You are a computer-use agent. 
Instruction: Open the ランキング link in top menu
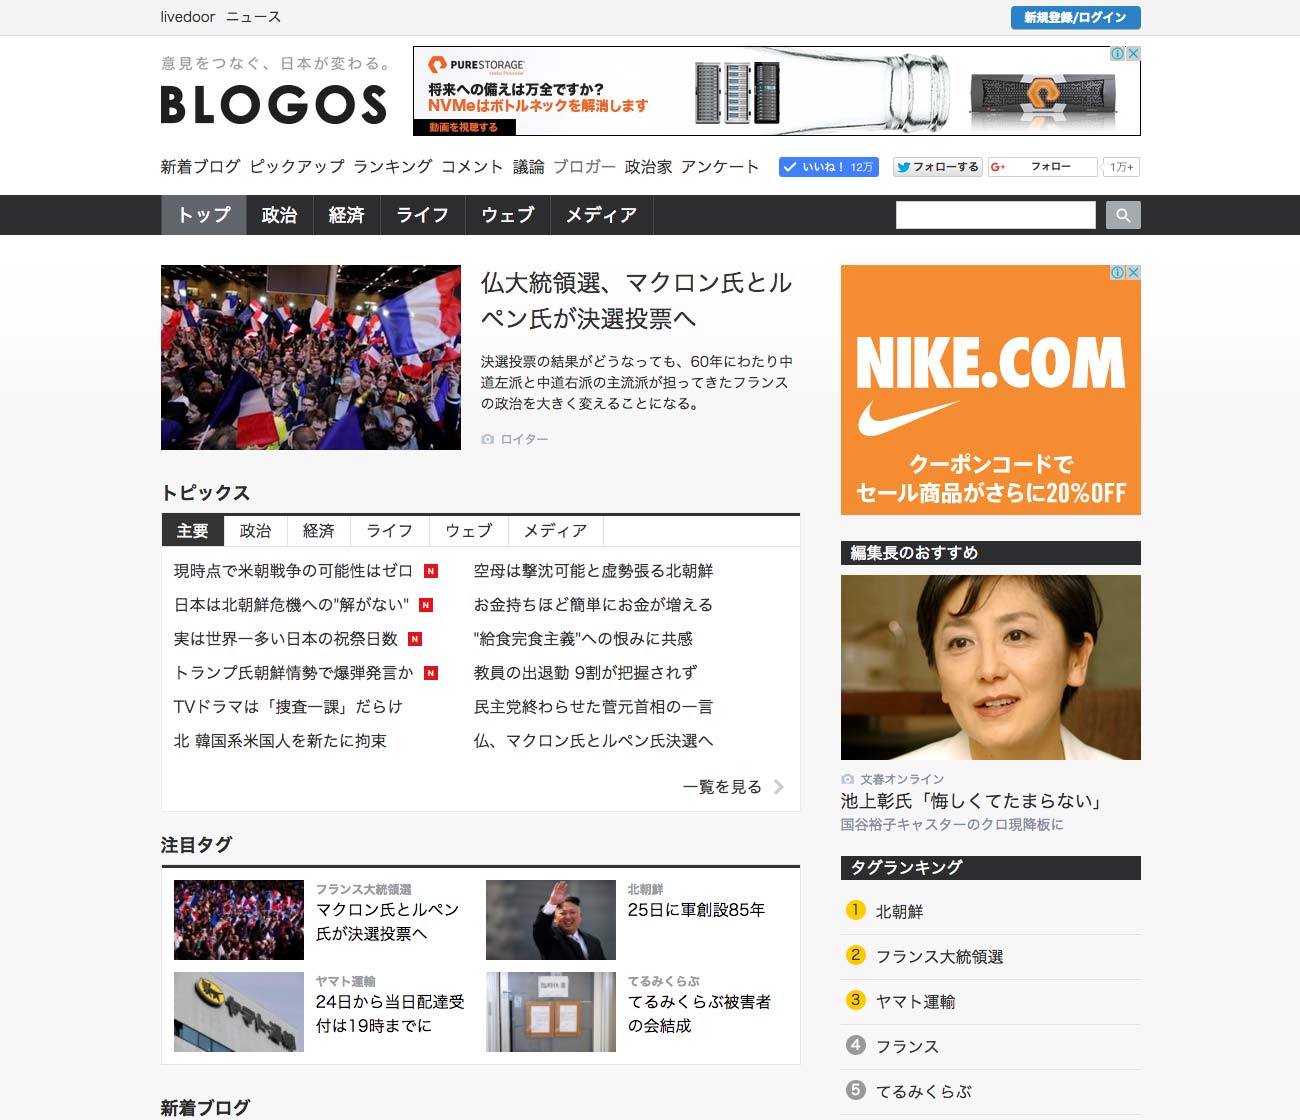tap(393, 167)
